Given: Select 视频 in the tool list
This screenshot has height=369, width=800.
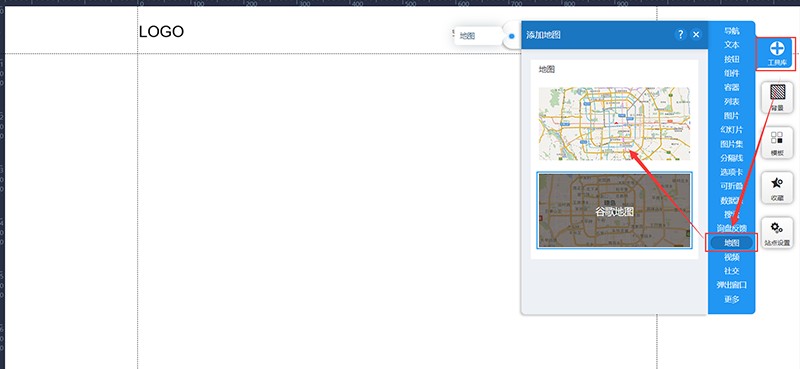Looking at the screenshot, I should click(x=732, y=257).
